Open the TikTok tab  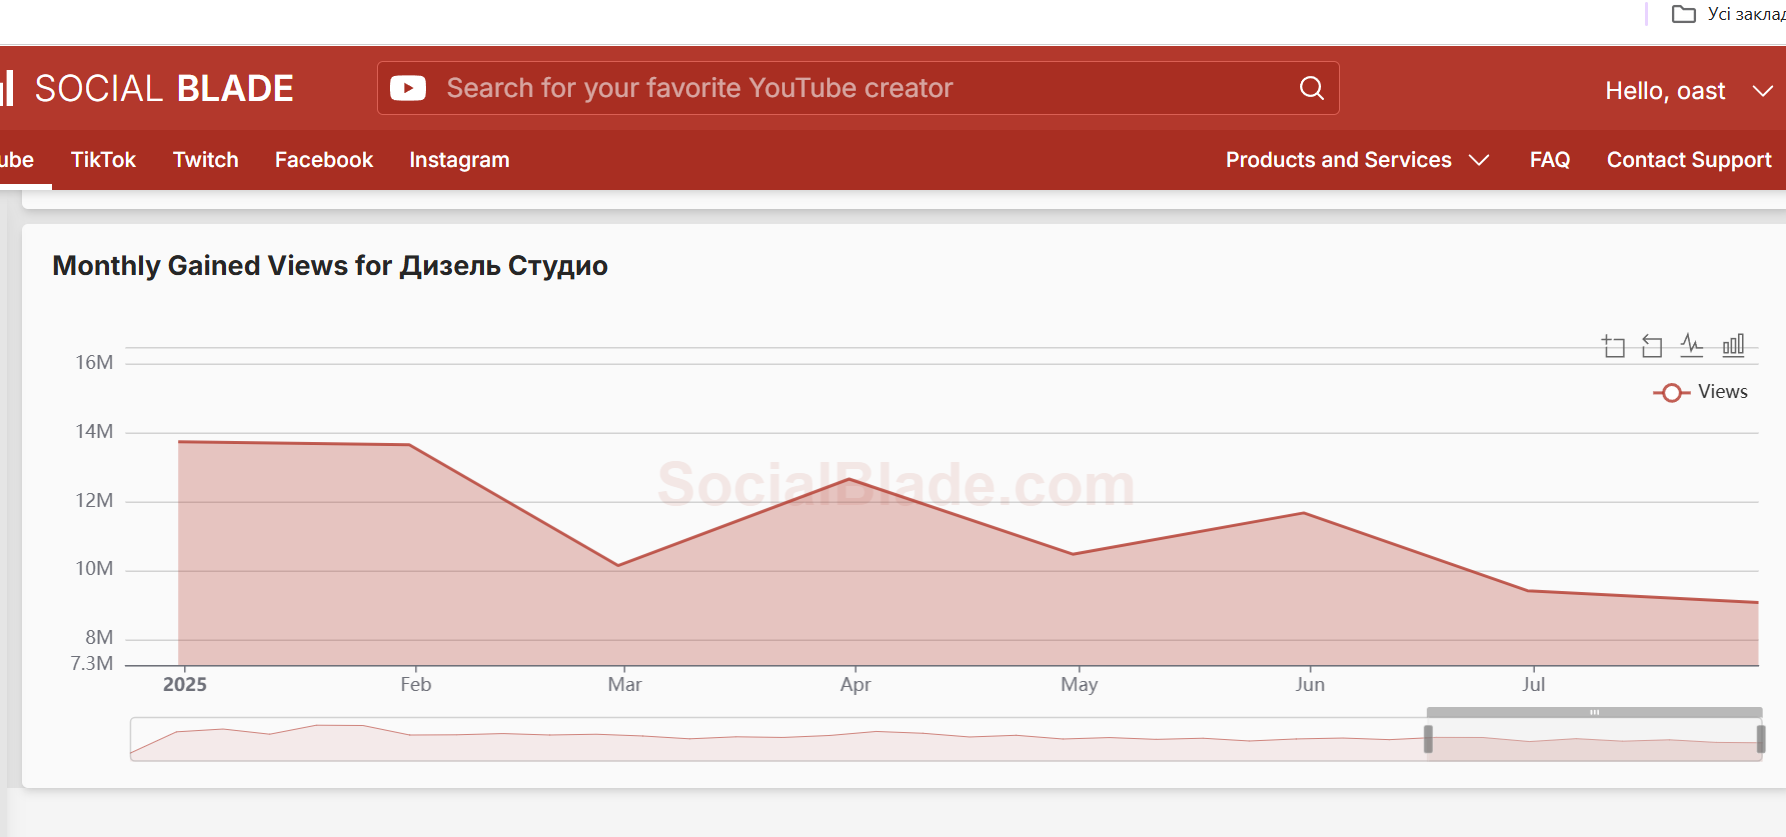[x=103, y=160]
